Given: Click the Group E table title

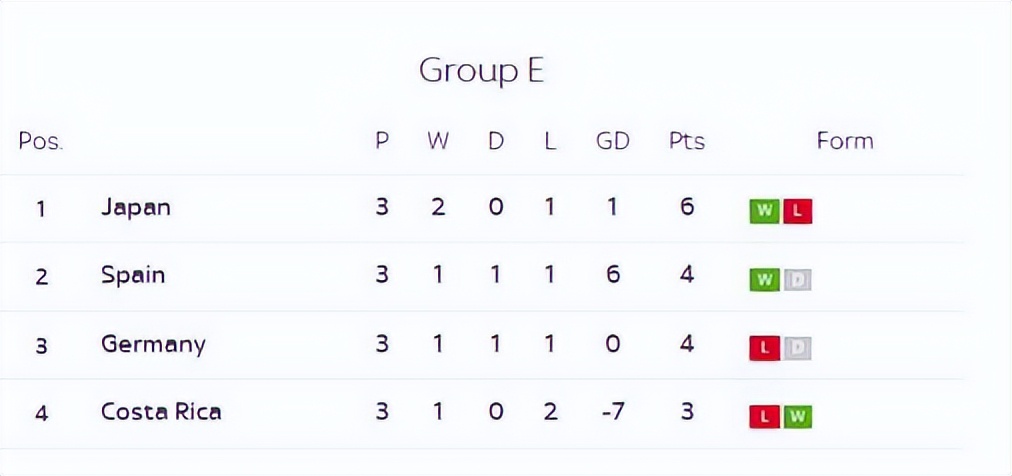Looking at the screenshot, I should [x=481, y=71].
